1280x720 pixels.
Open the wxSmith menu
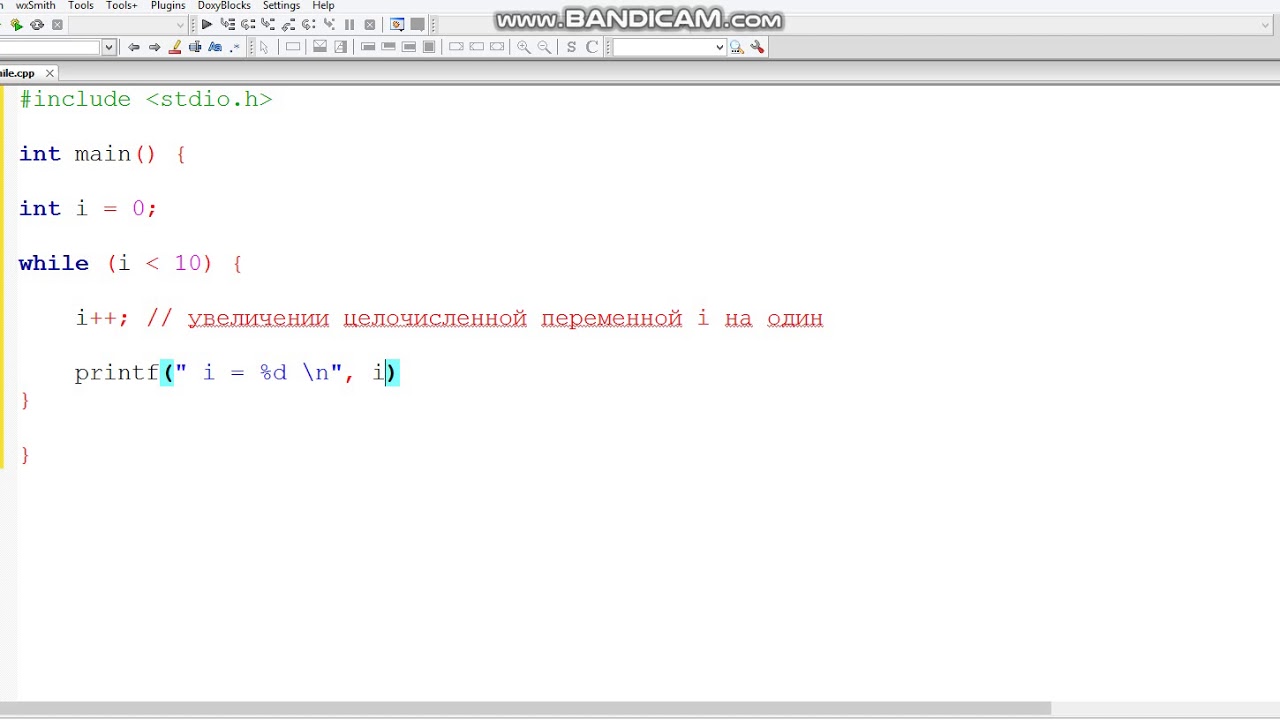point(36,6)
